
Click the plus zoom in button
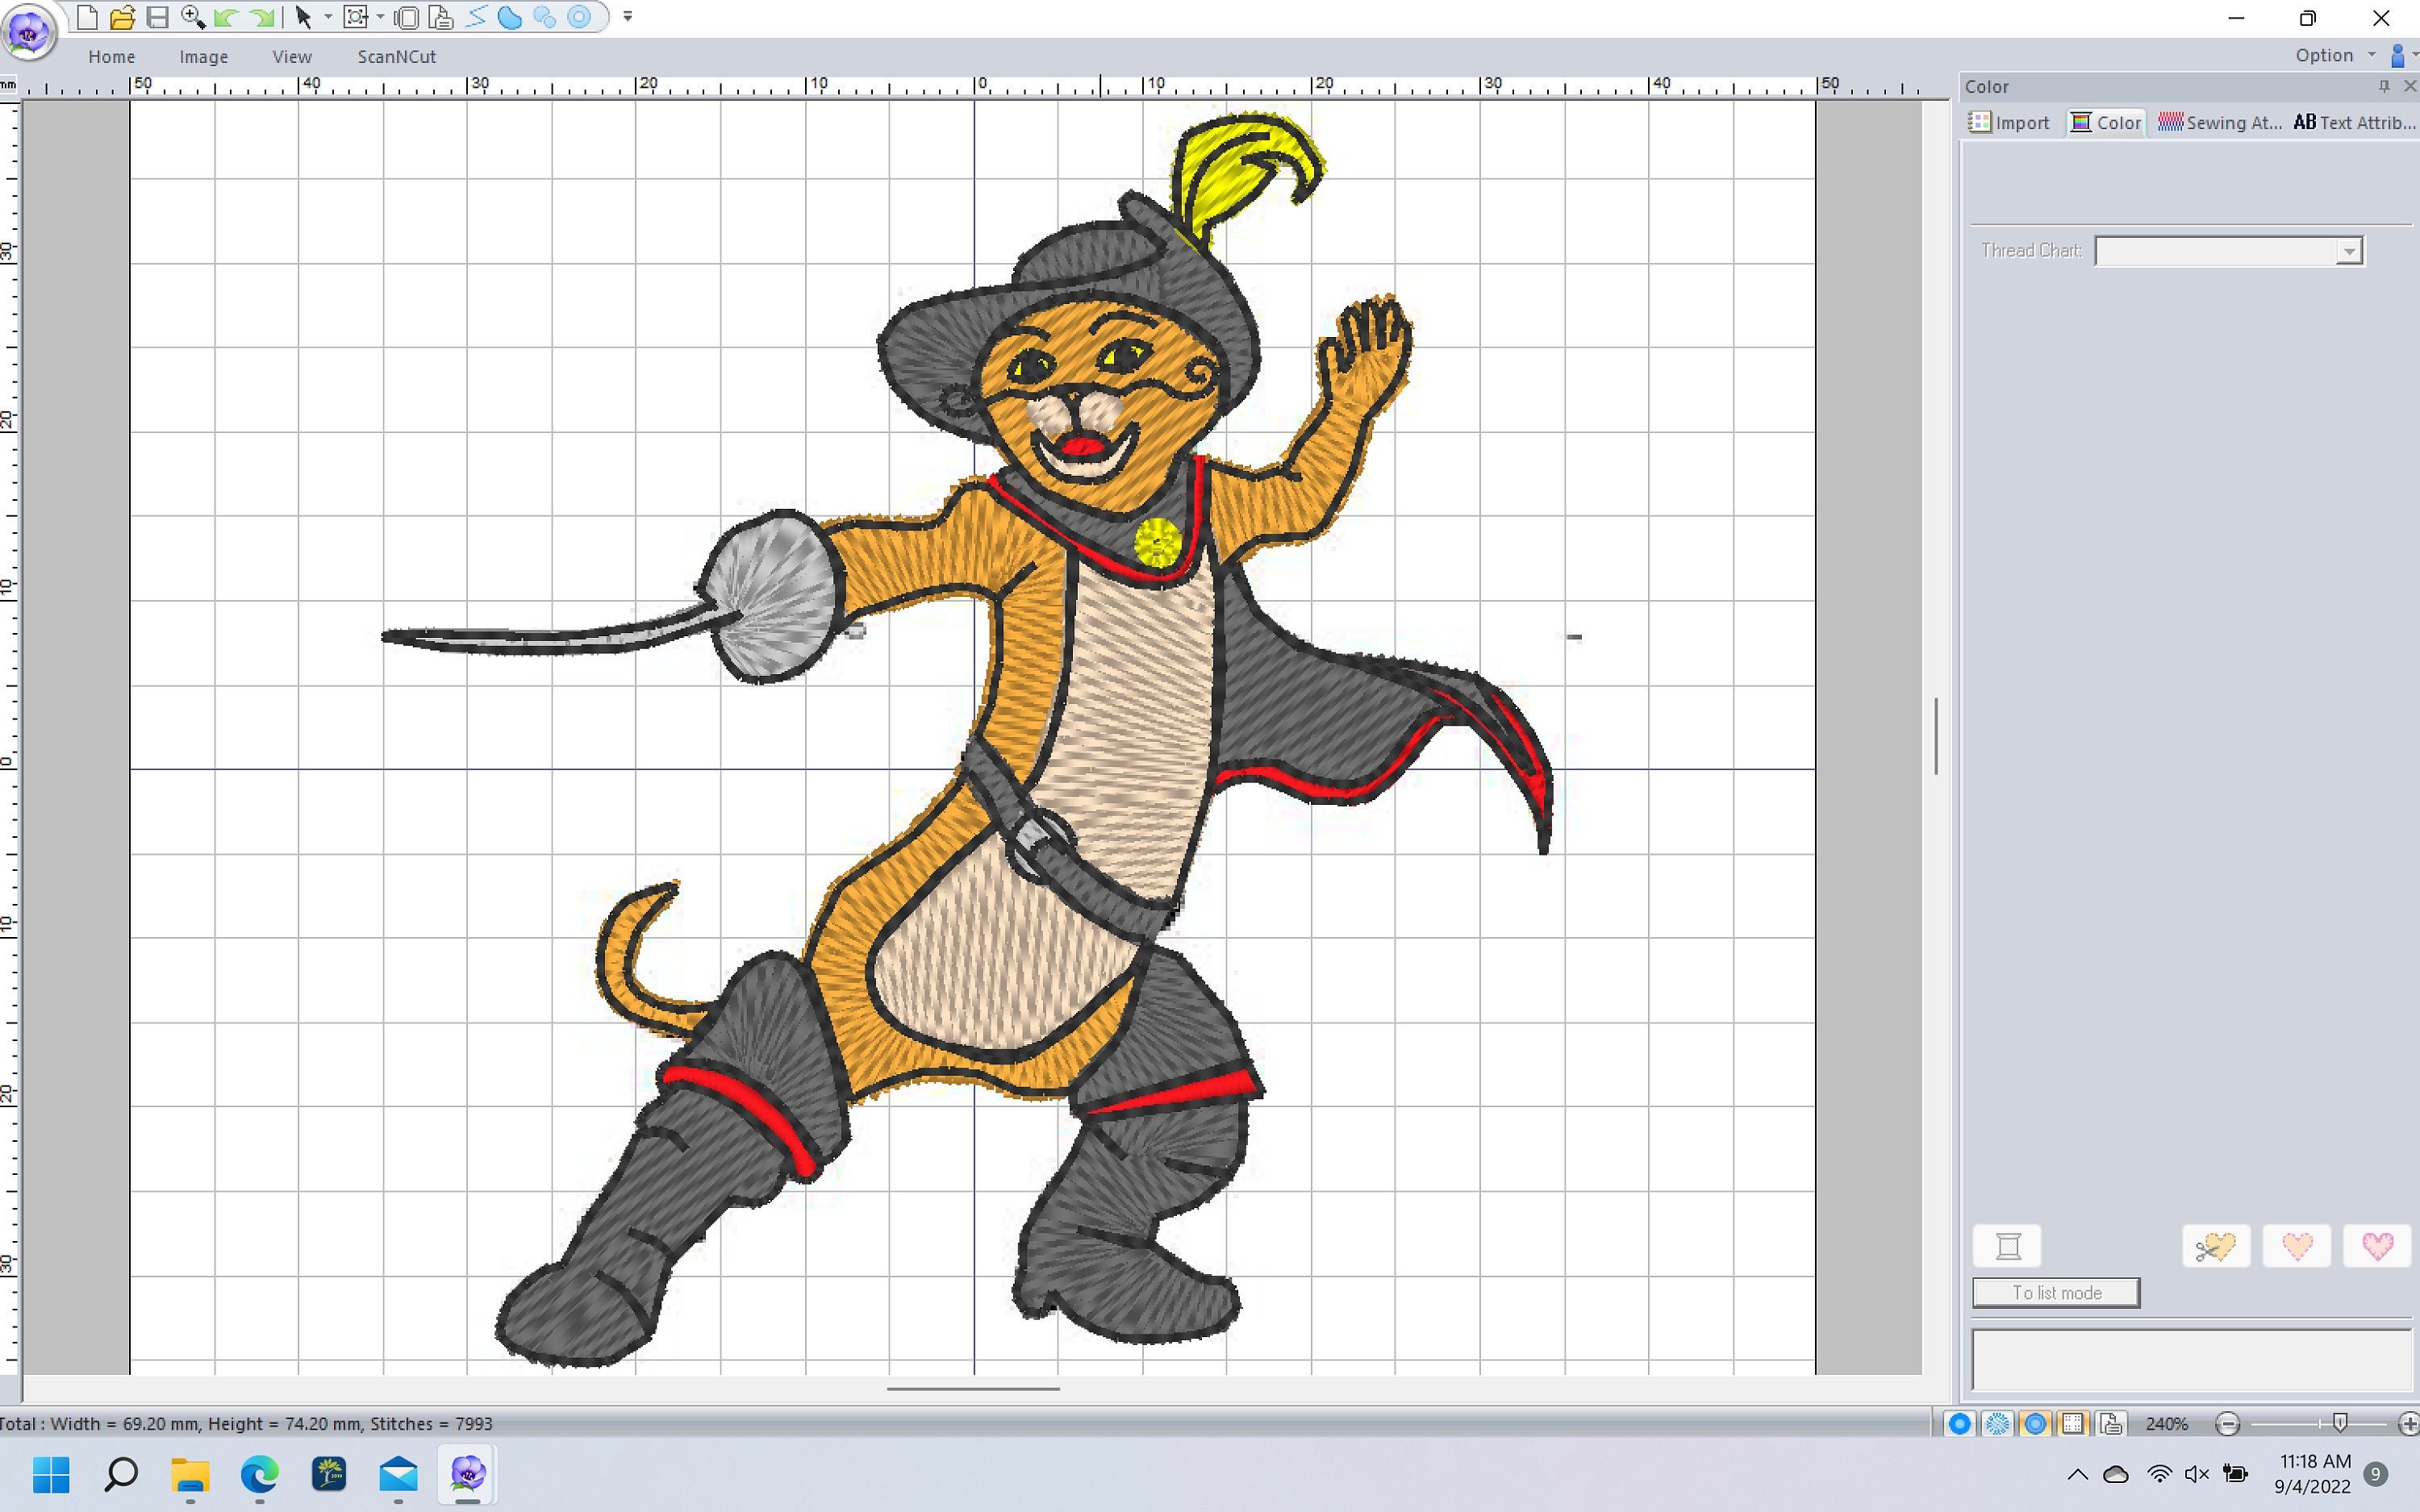pos(2409,1424)
